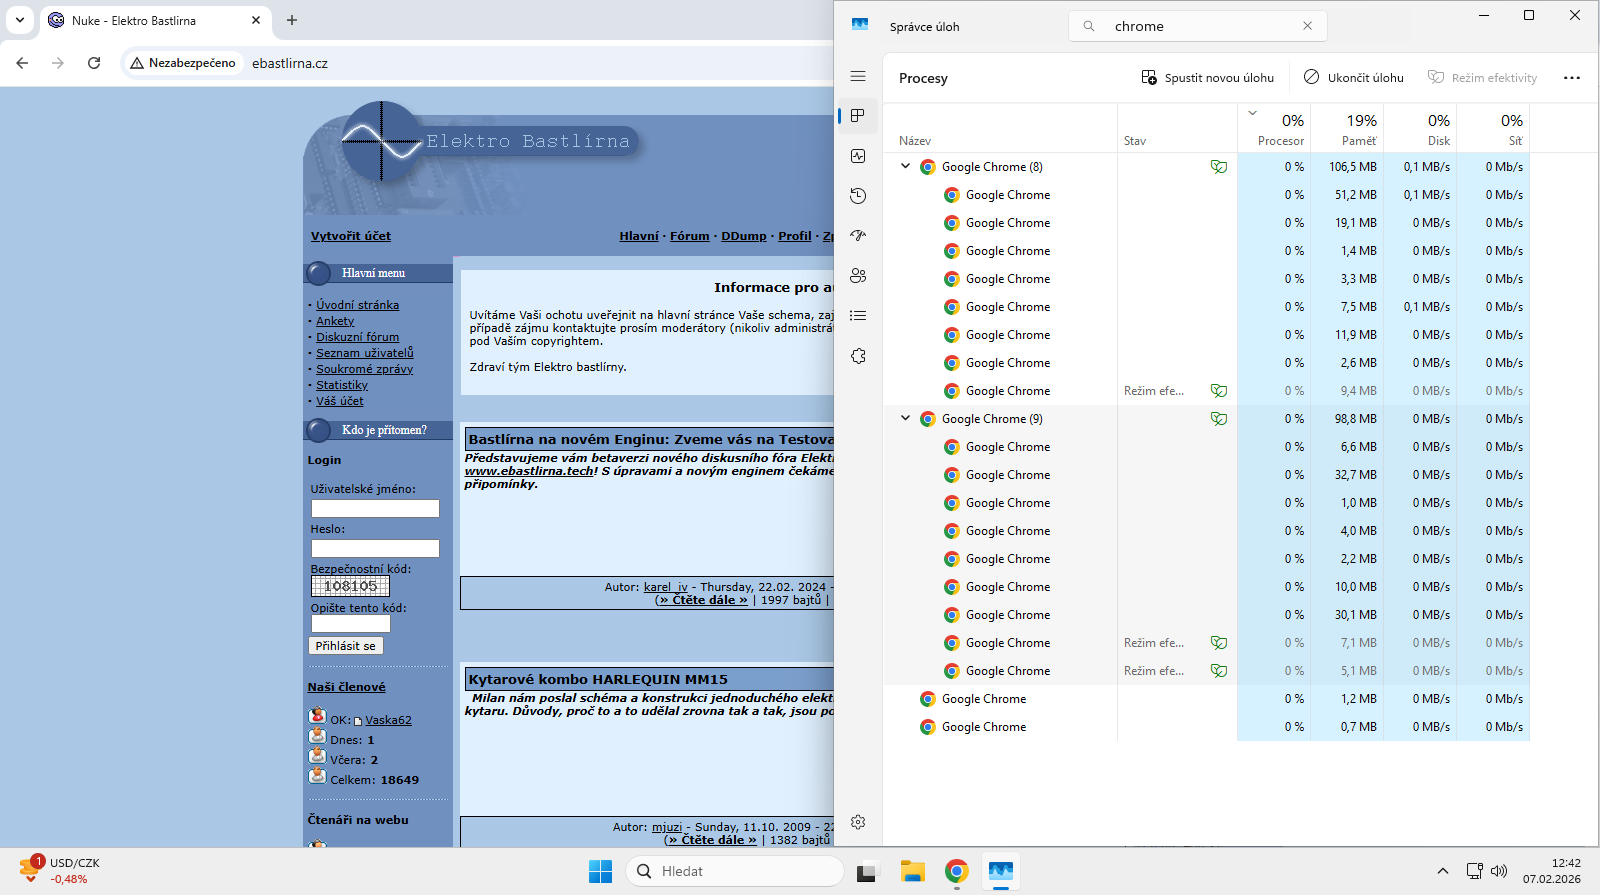
Task: Click the Uživatelské jméno input field
Action: tap(375, 509)
